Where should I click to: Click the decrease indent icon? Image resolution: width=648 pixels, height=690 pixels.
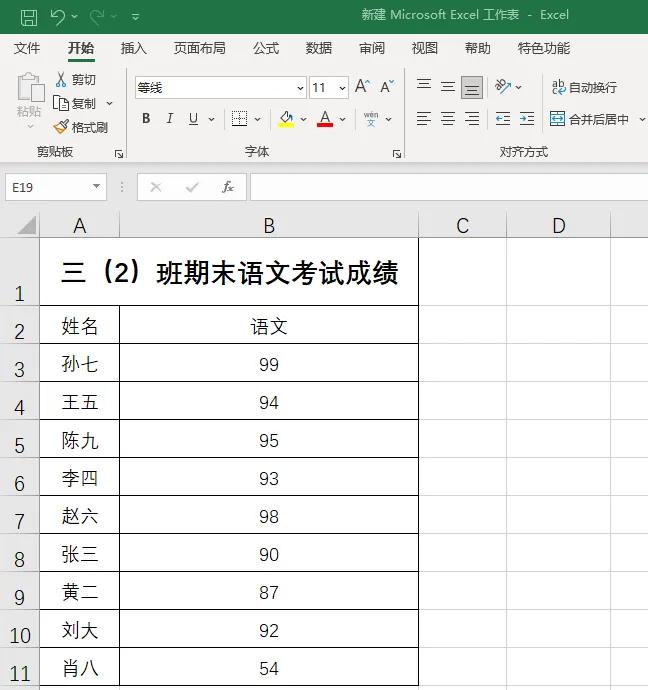[502, 119]
